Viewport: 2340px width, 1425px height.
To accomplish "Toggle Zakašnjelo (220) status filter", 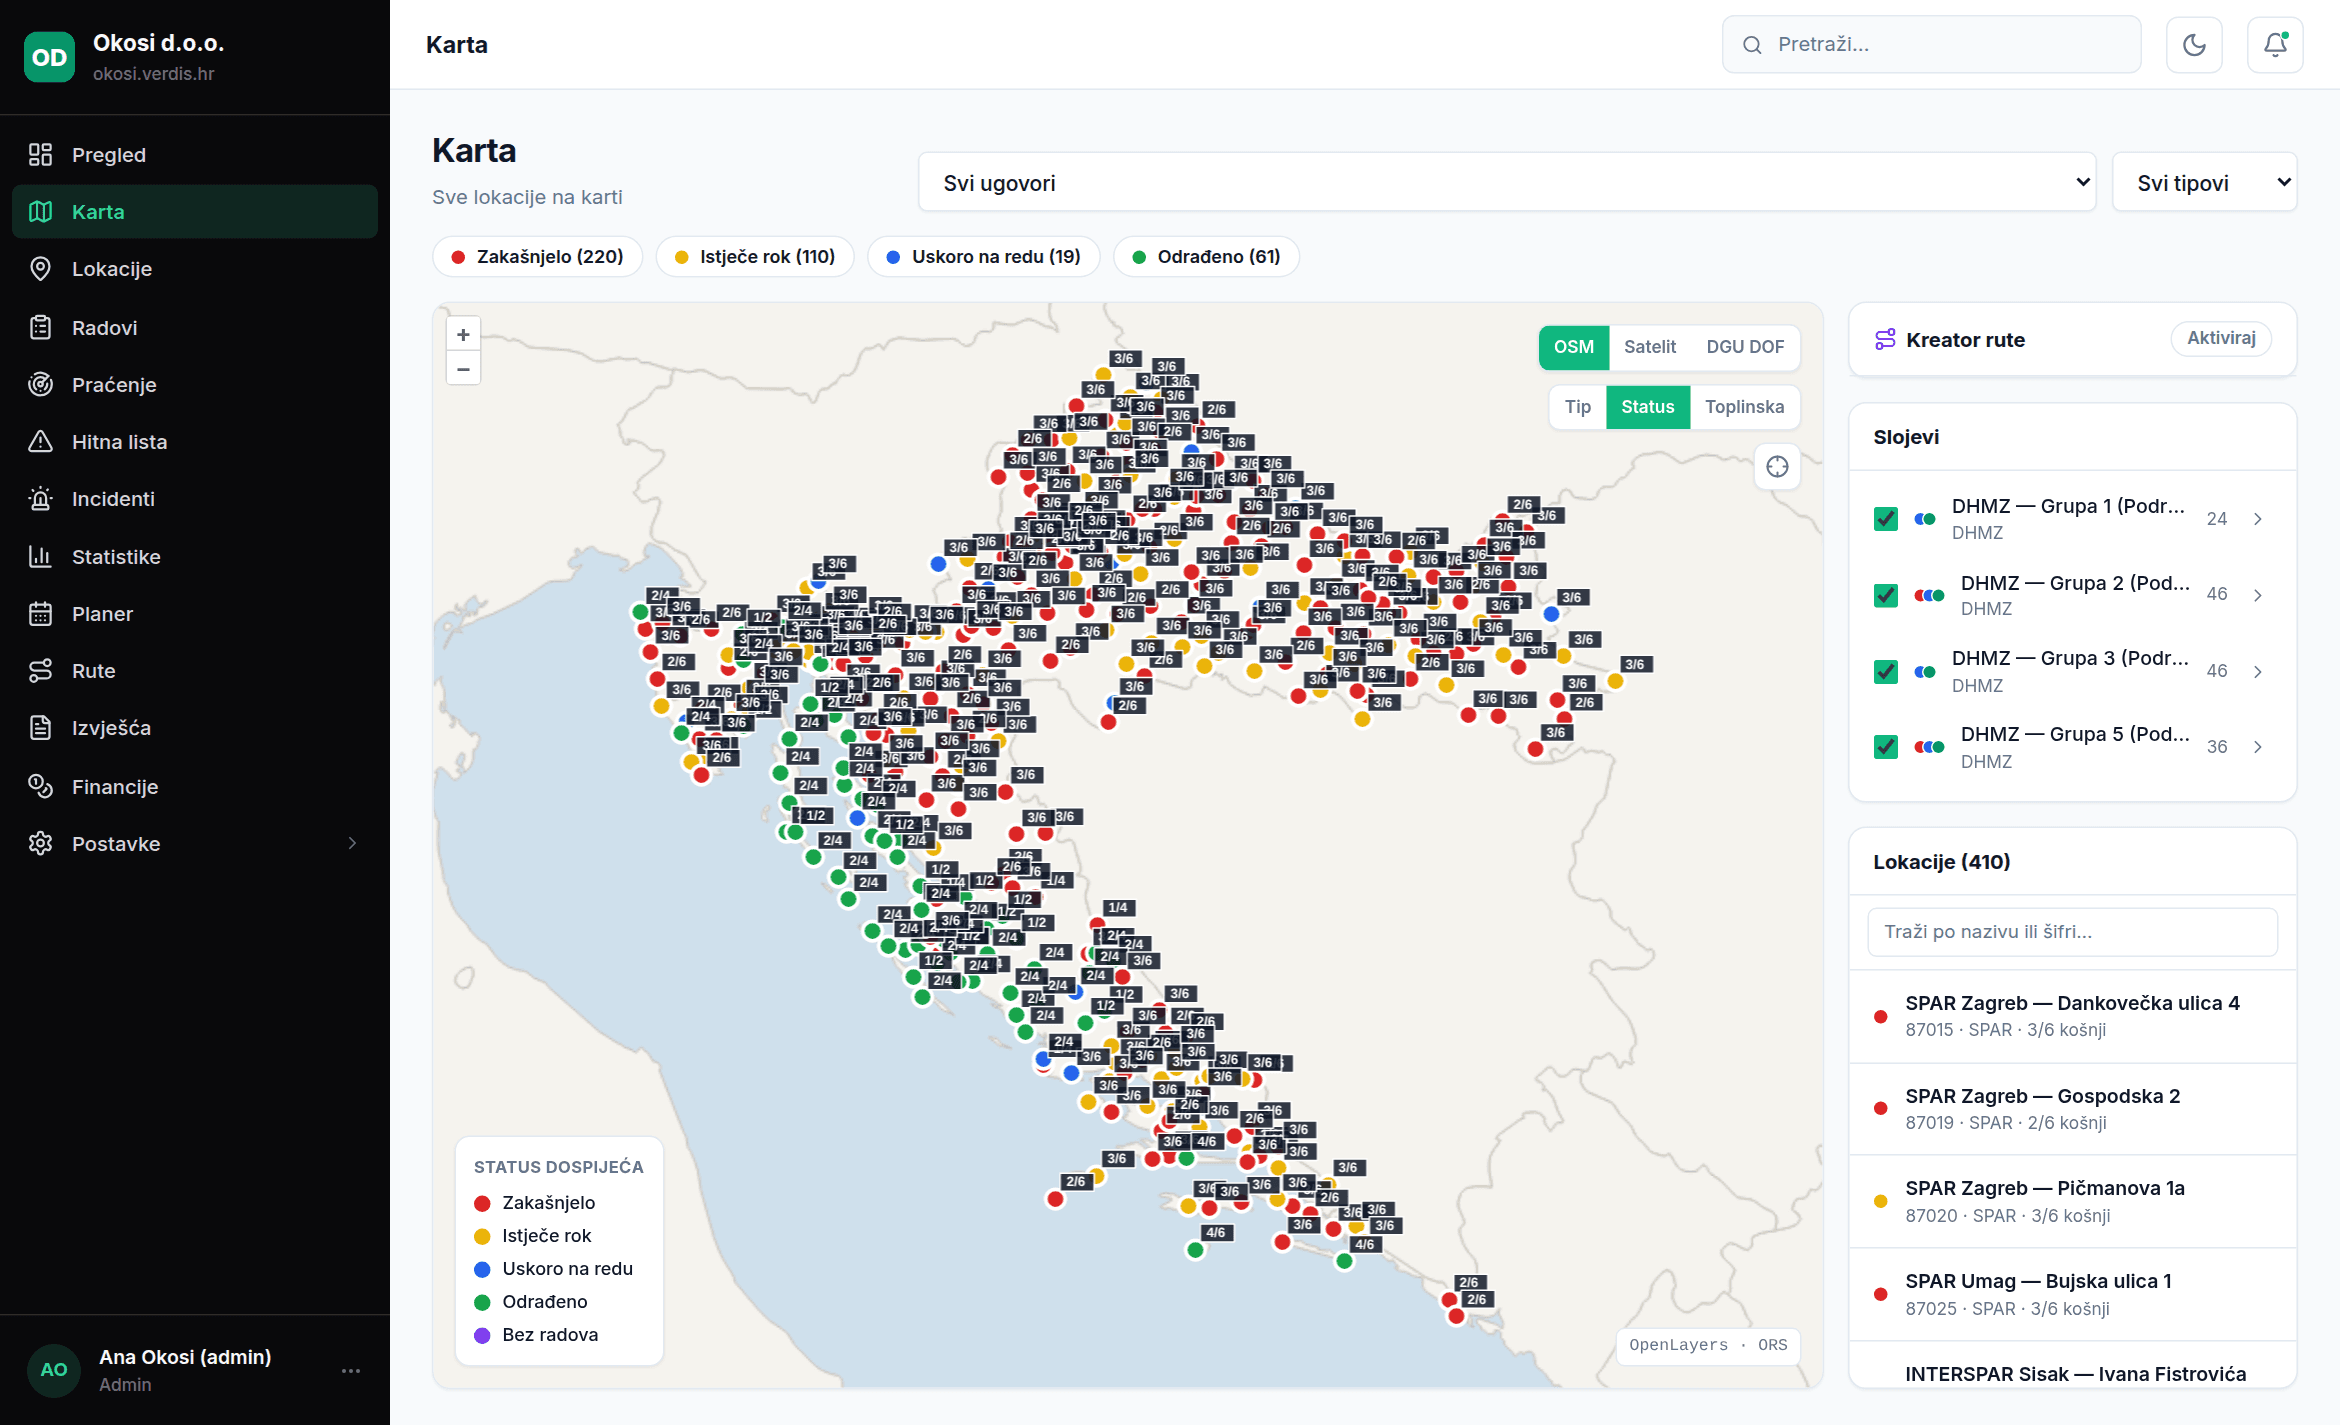I will [538, 257].
